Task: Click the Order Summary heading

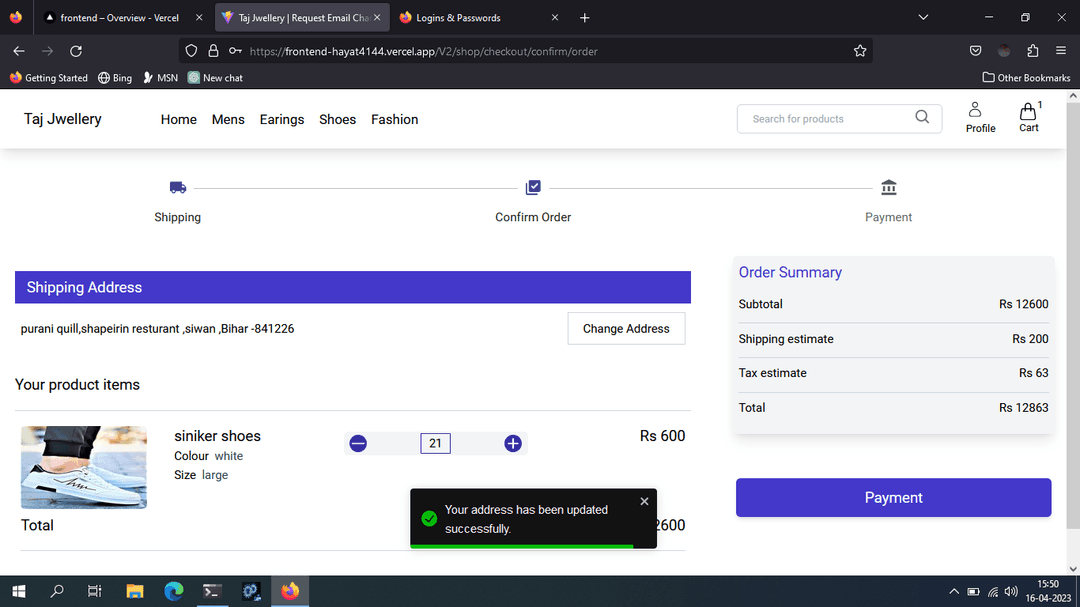Action: point(790,272)
